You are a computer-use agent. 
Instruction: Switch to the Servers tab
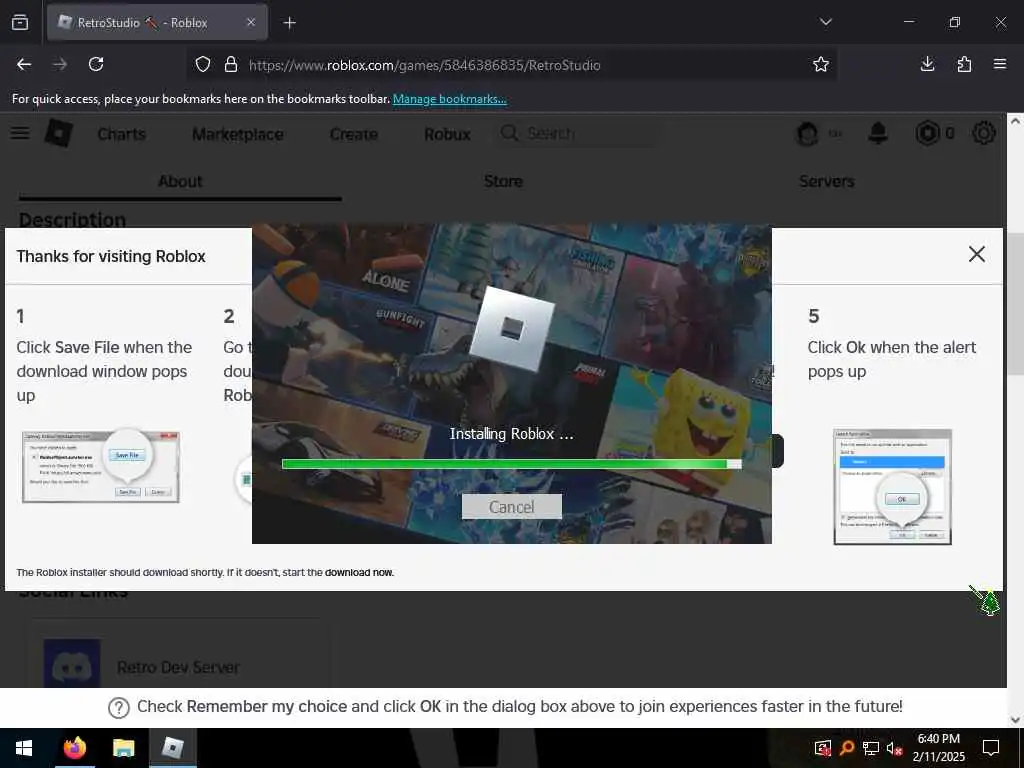(x=826, y=182)
